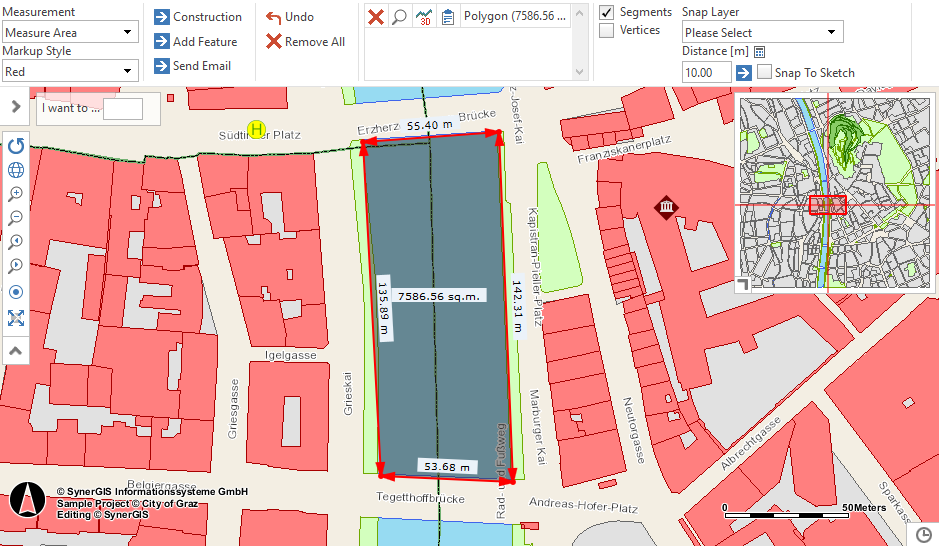Click Remove All button

[305, 42]
